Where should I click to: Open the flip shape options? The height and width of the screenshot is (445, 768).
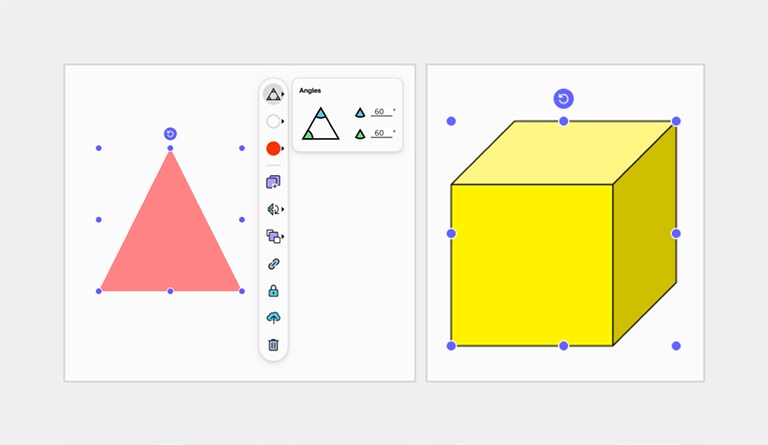[x=273, y=209]
